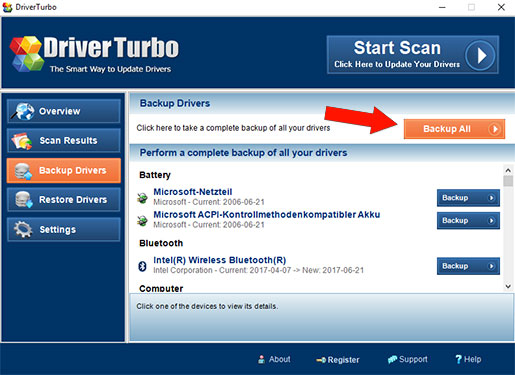
Task: Backup the Intel(R) Wireless Bluetooth(R) driver
Action: [x=468, y=266]
